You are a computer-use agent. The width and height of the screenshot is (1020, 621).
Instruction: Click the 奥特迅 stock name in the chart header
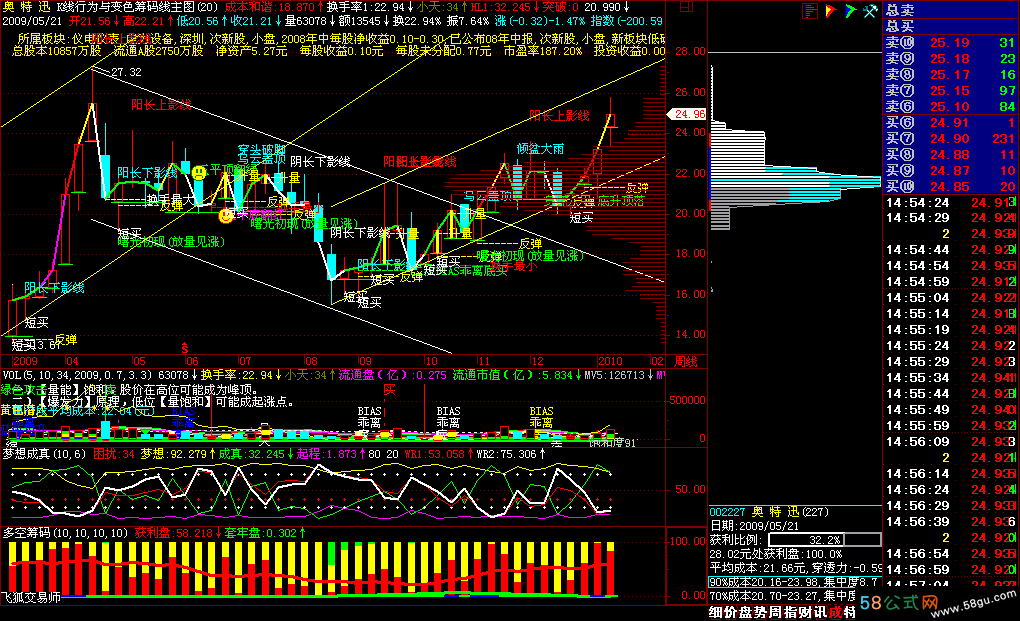pyautogui.click(x=26, y=7)
